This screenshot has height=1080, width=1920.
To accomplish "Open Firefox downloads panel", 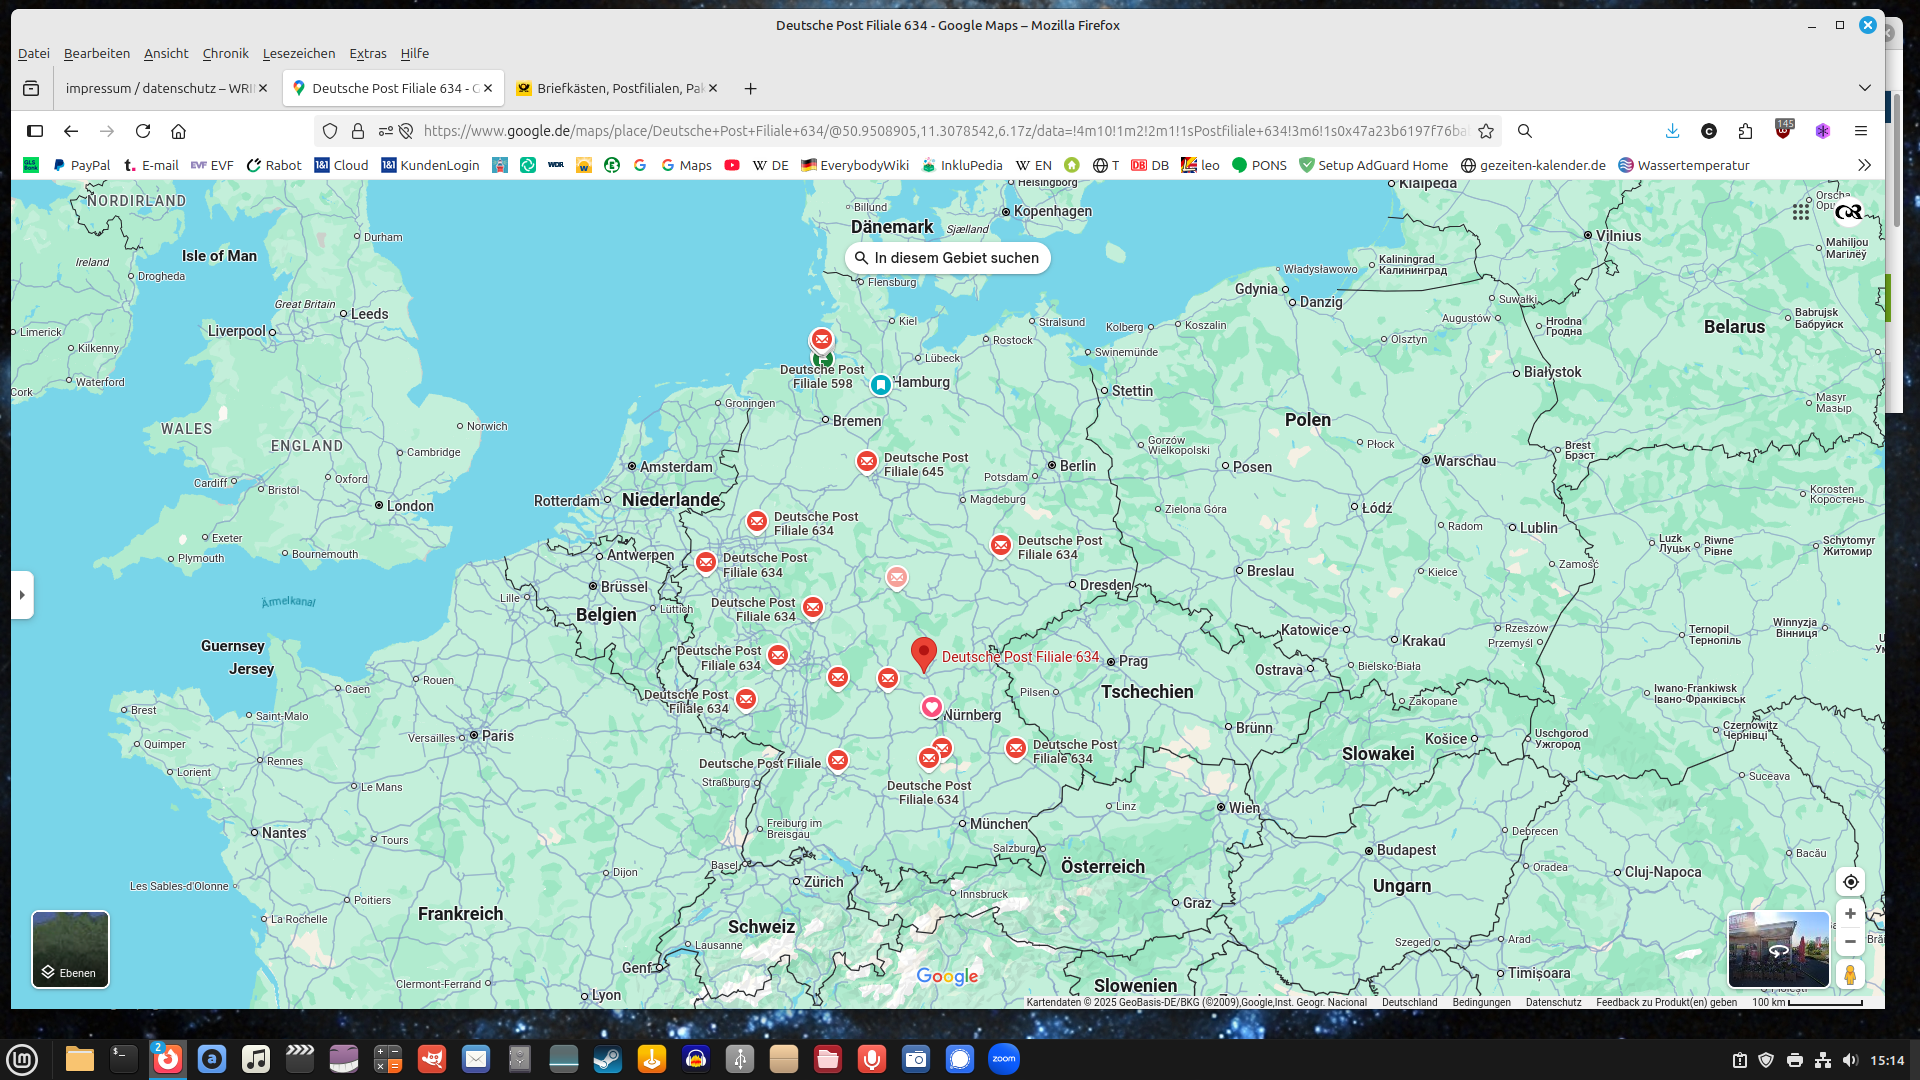I will click(1673, 131).
